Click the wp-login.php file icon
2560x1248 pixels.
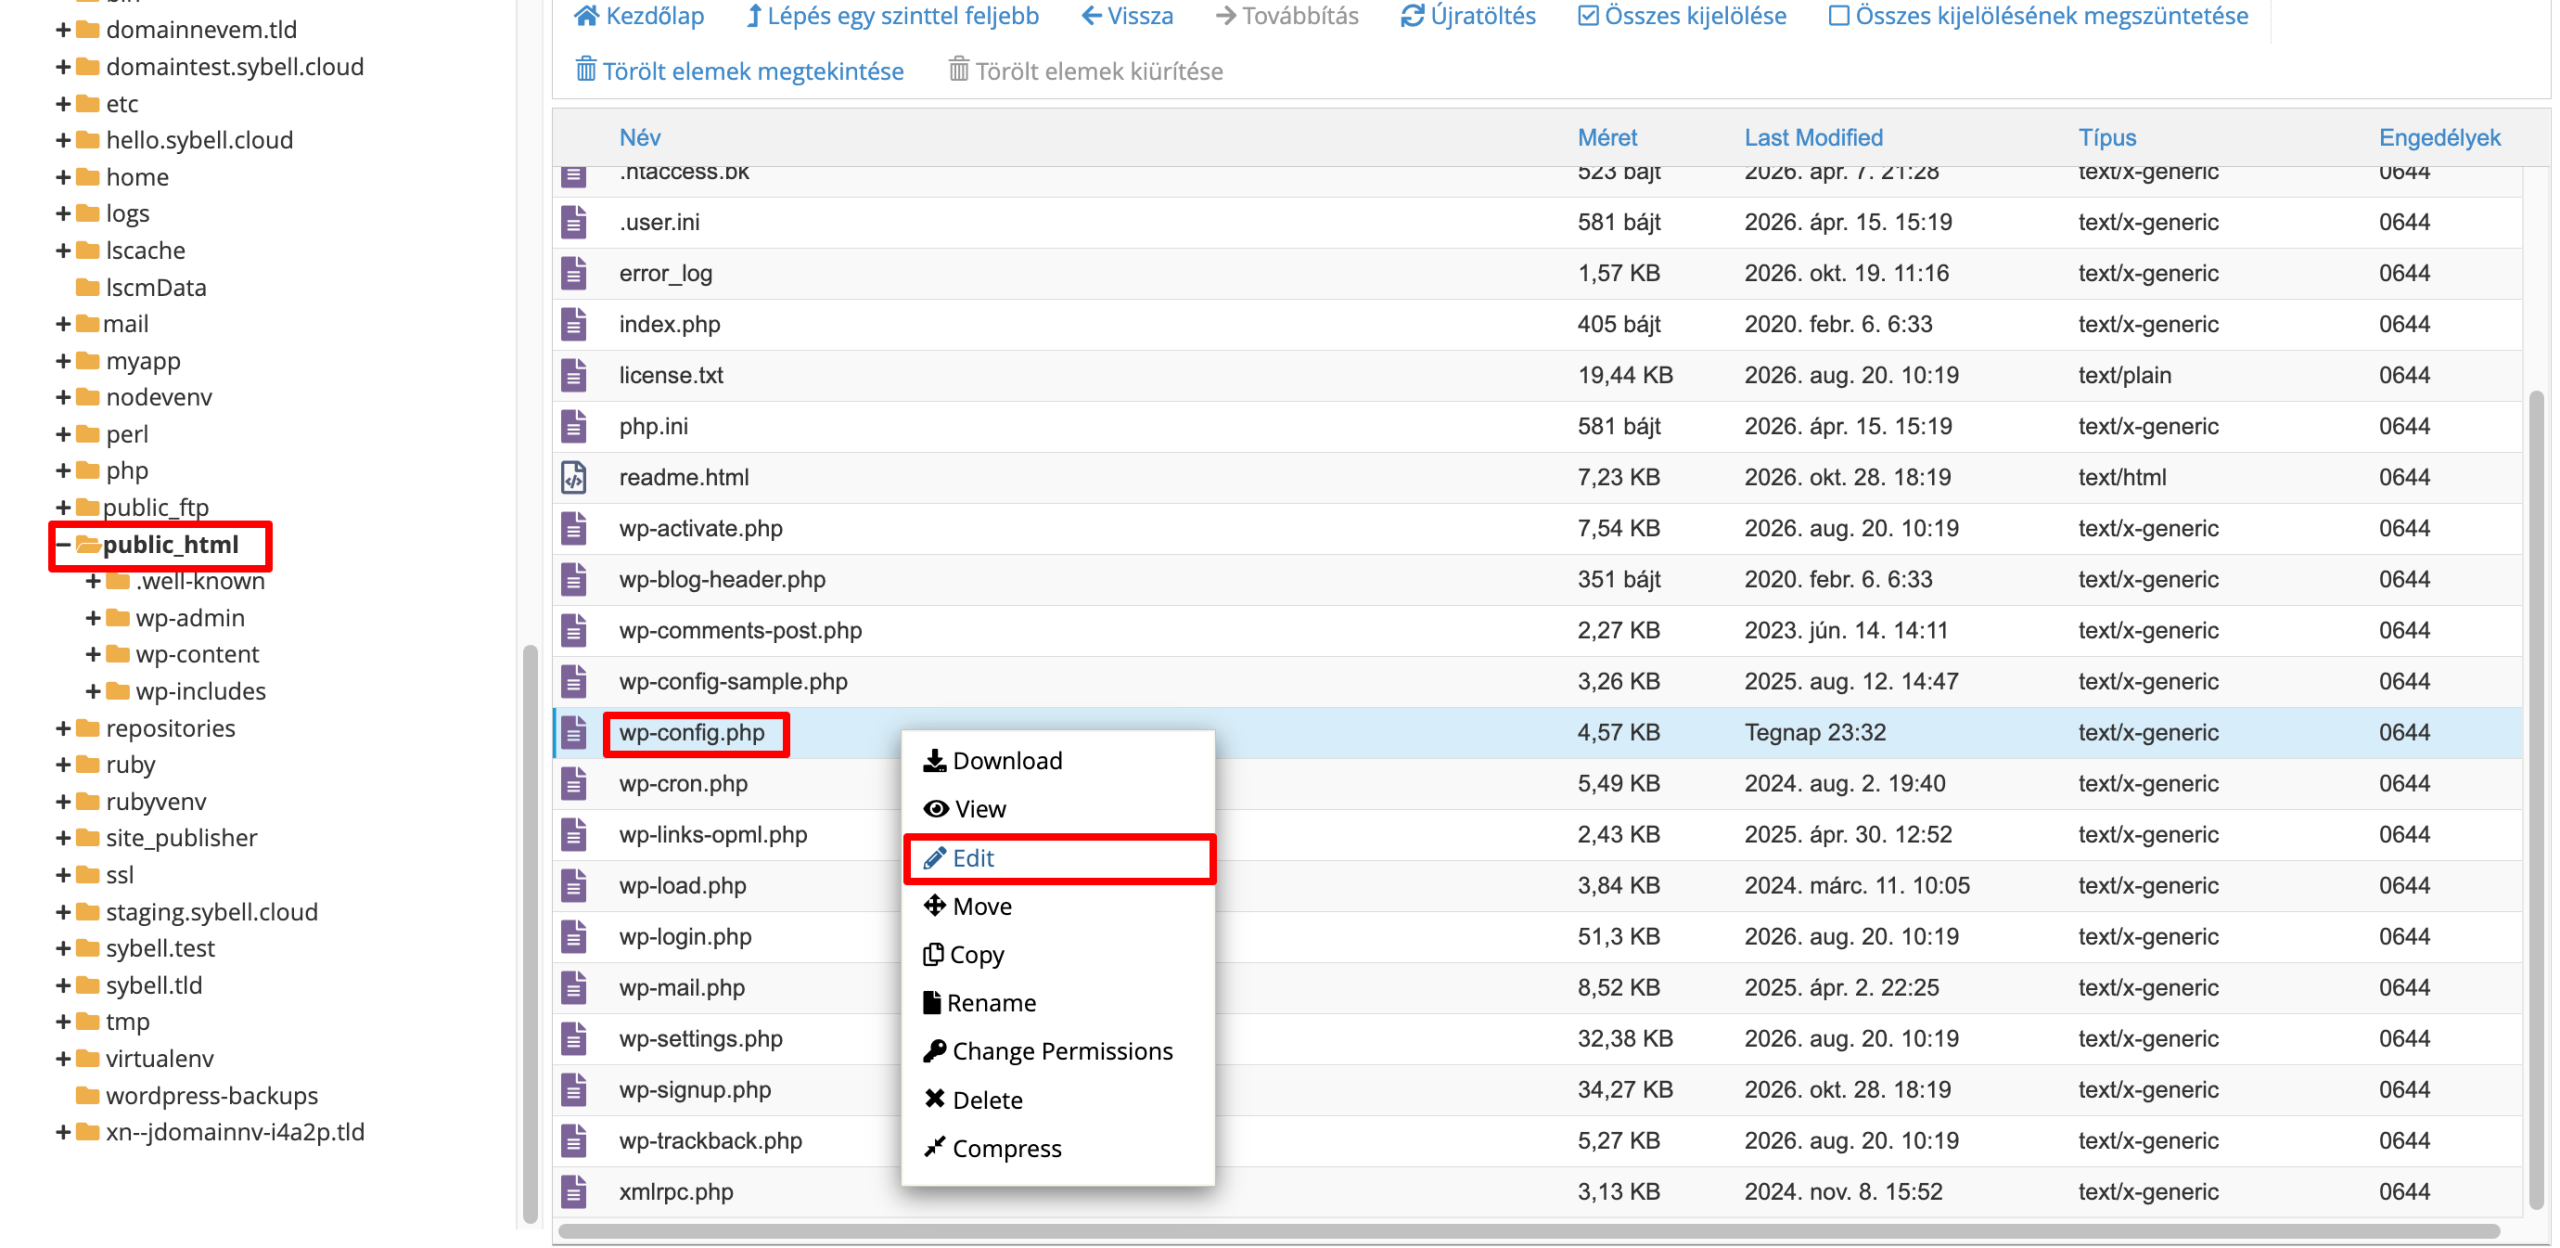[x=573, y=937]
